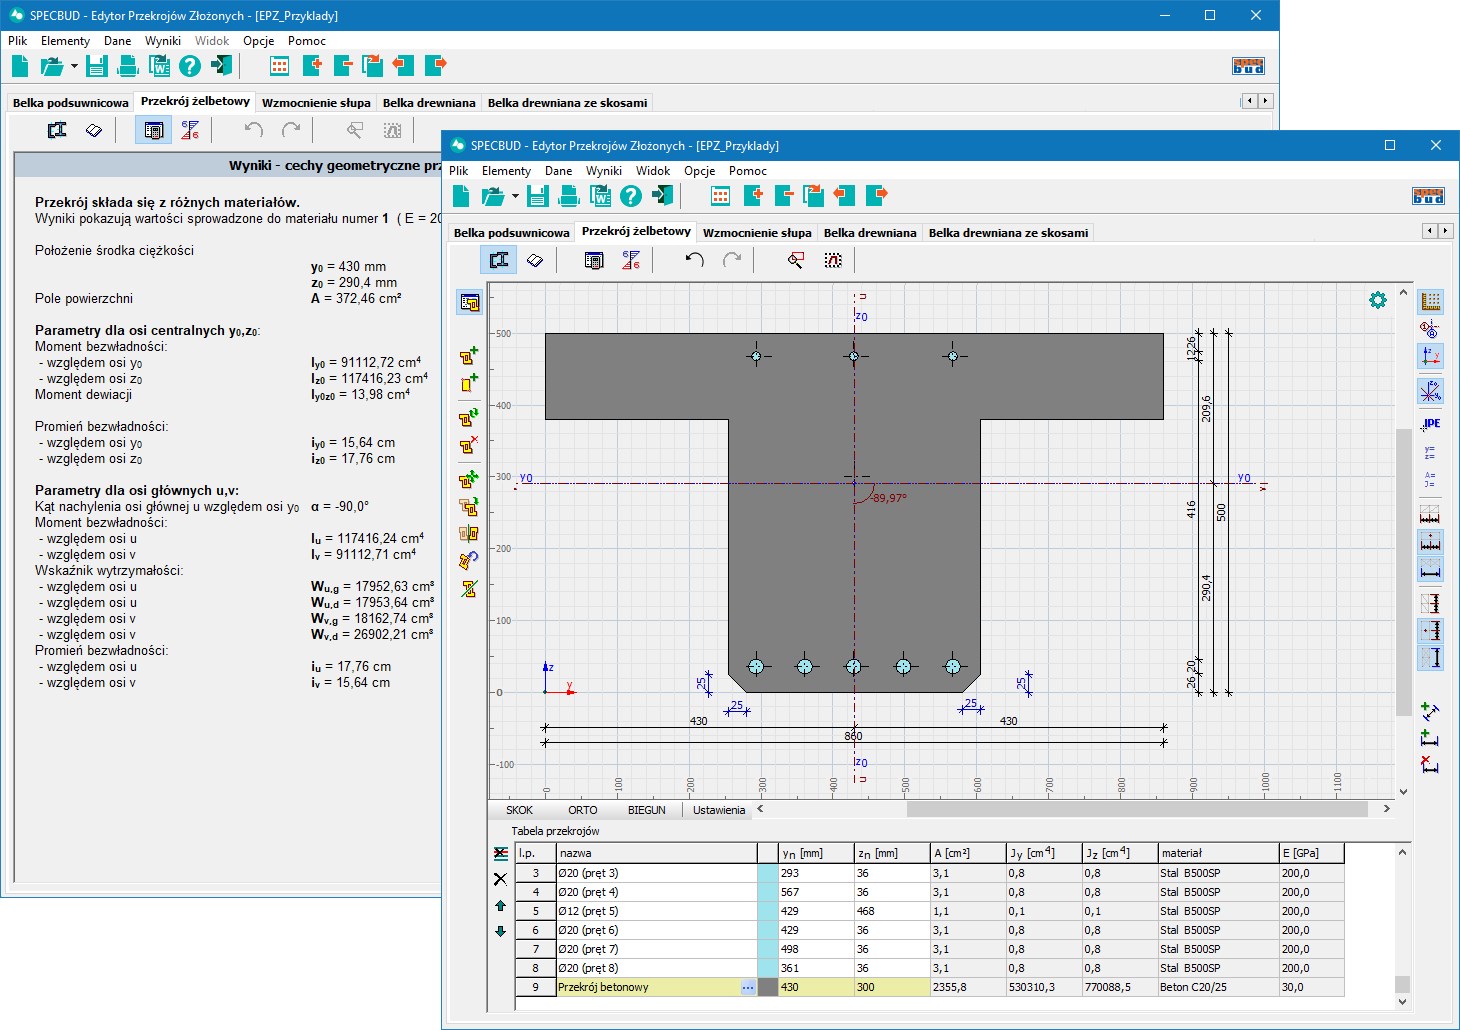Open the teal gear settings on canvas

(x=1378, y=300)
